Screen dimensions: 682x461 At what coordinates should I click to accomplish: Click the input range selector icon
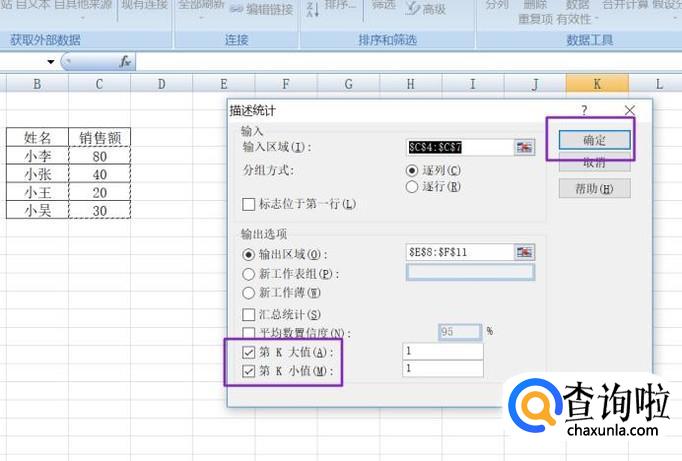pos(525,147)
